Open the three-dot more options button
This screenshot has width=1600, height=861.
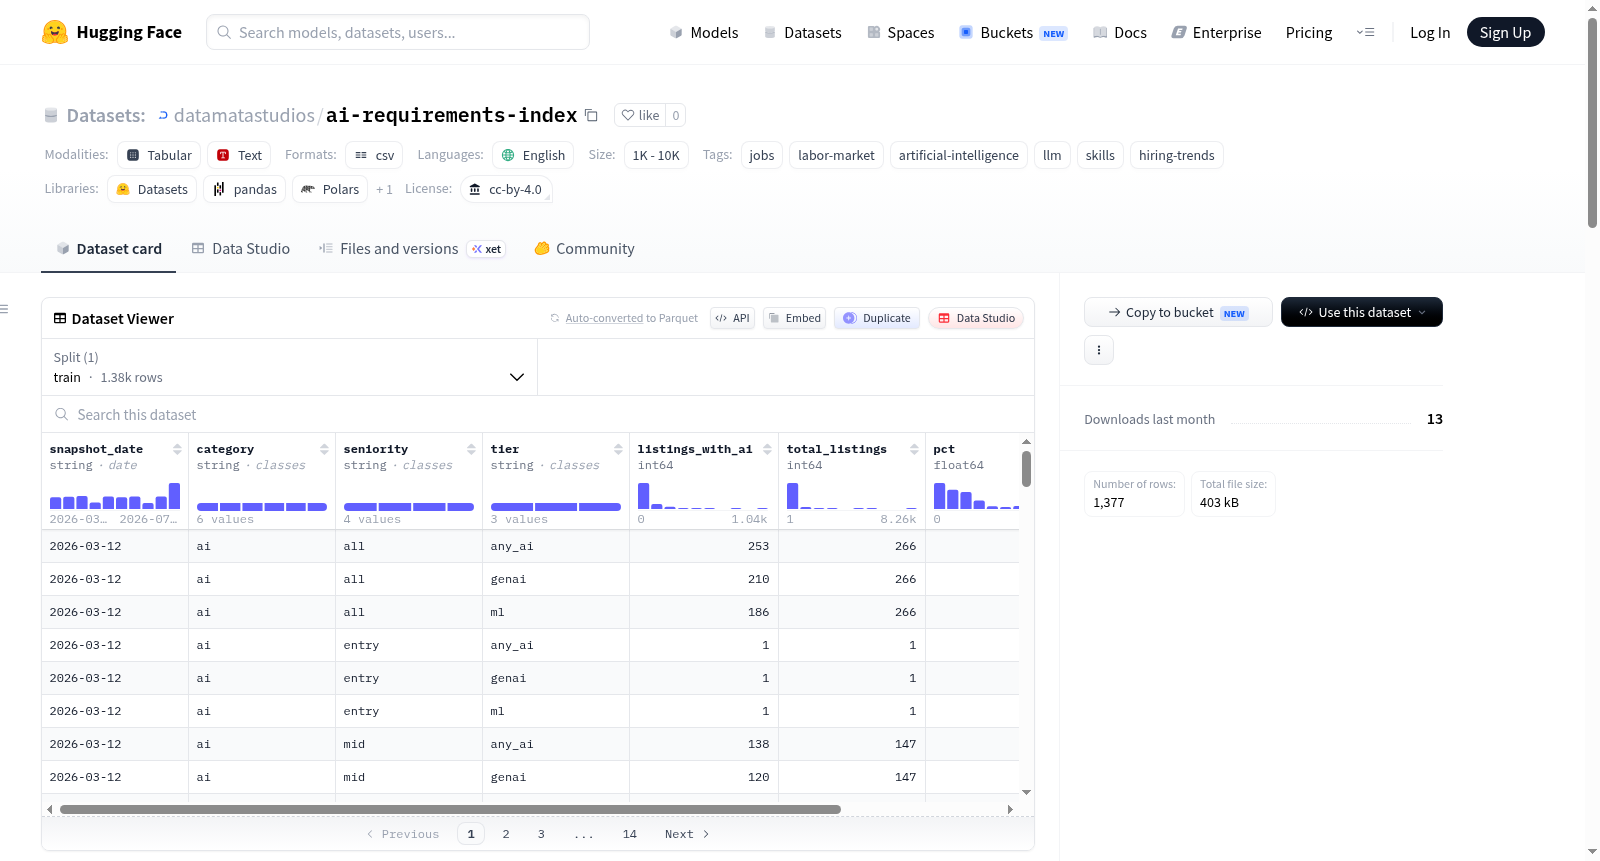(x=1099, y=350)
